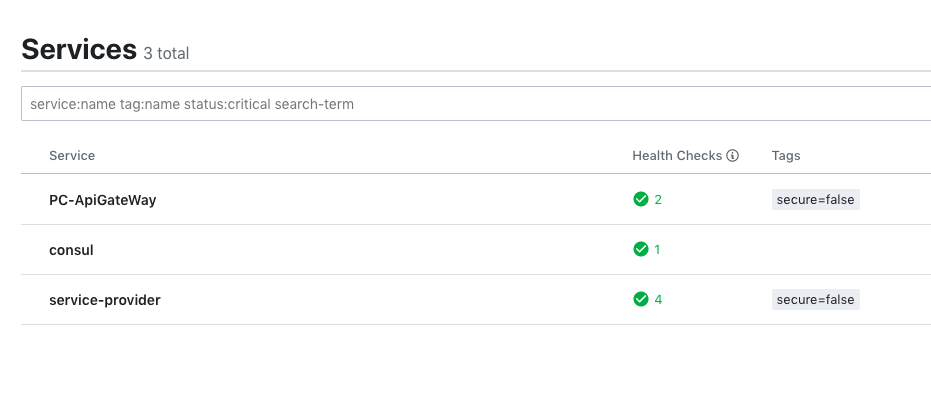This screenshot has width=931, height=419.
Task: Click the empty Tags cell in consul row
Action: click(x=849, y=249)
